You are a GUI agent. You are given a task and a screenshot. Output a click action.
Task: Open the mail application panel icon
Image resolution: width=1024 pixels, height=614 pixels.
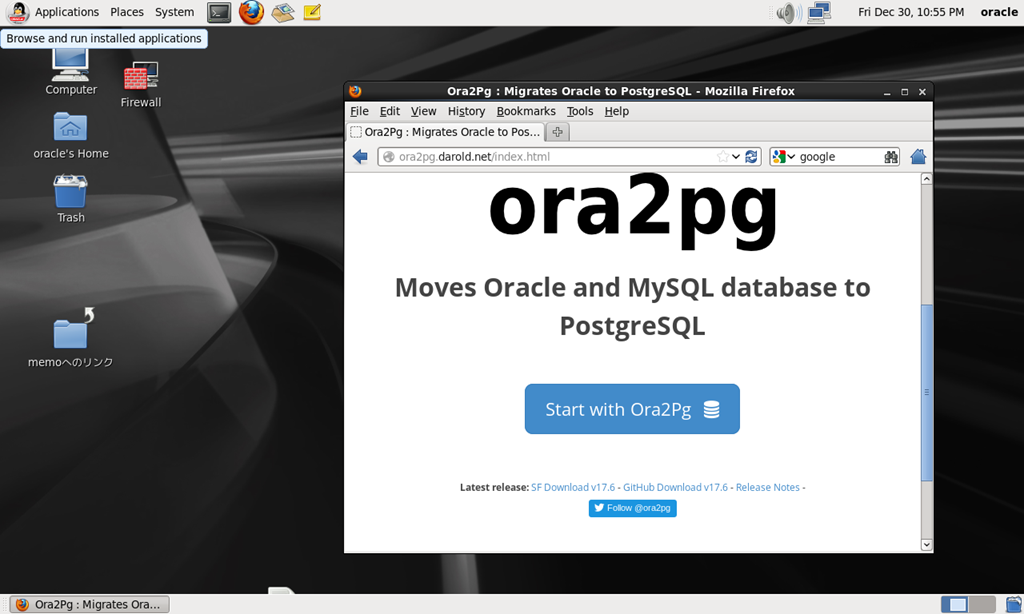click(x=283, y=12)
